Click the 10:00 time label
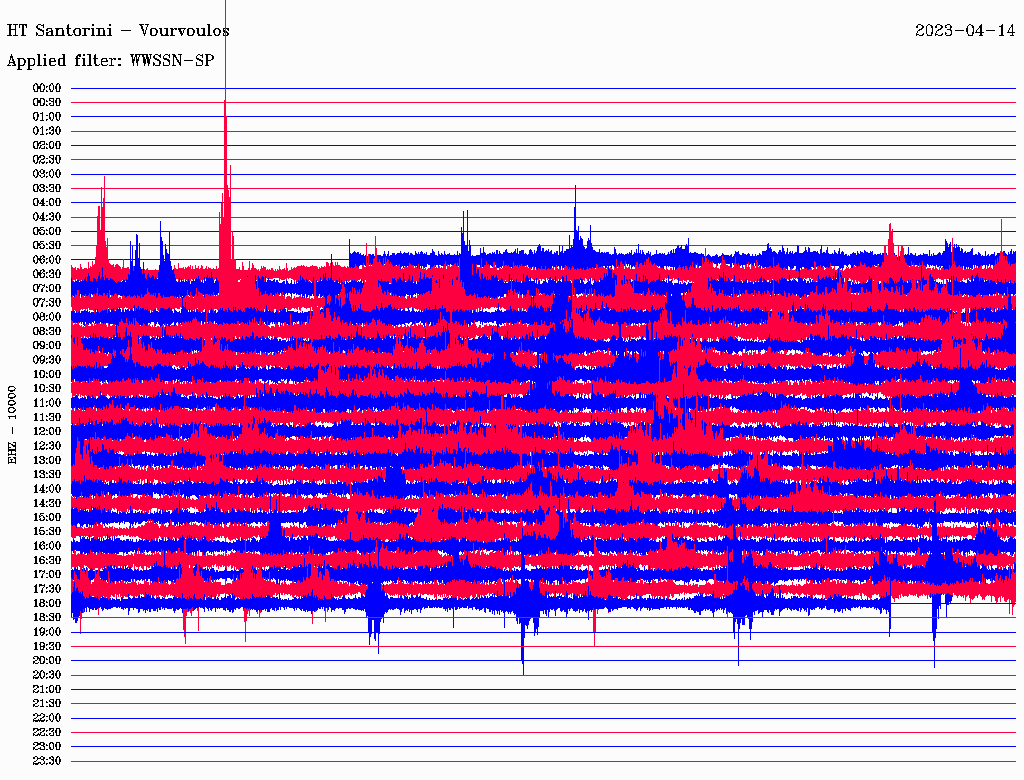Viewport: 1024px width, 780px height. (x=47, y=374)
